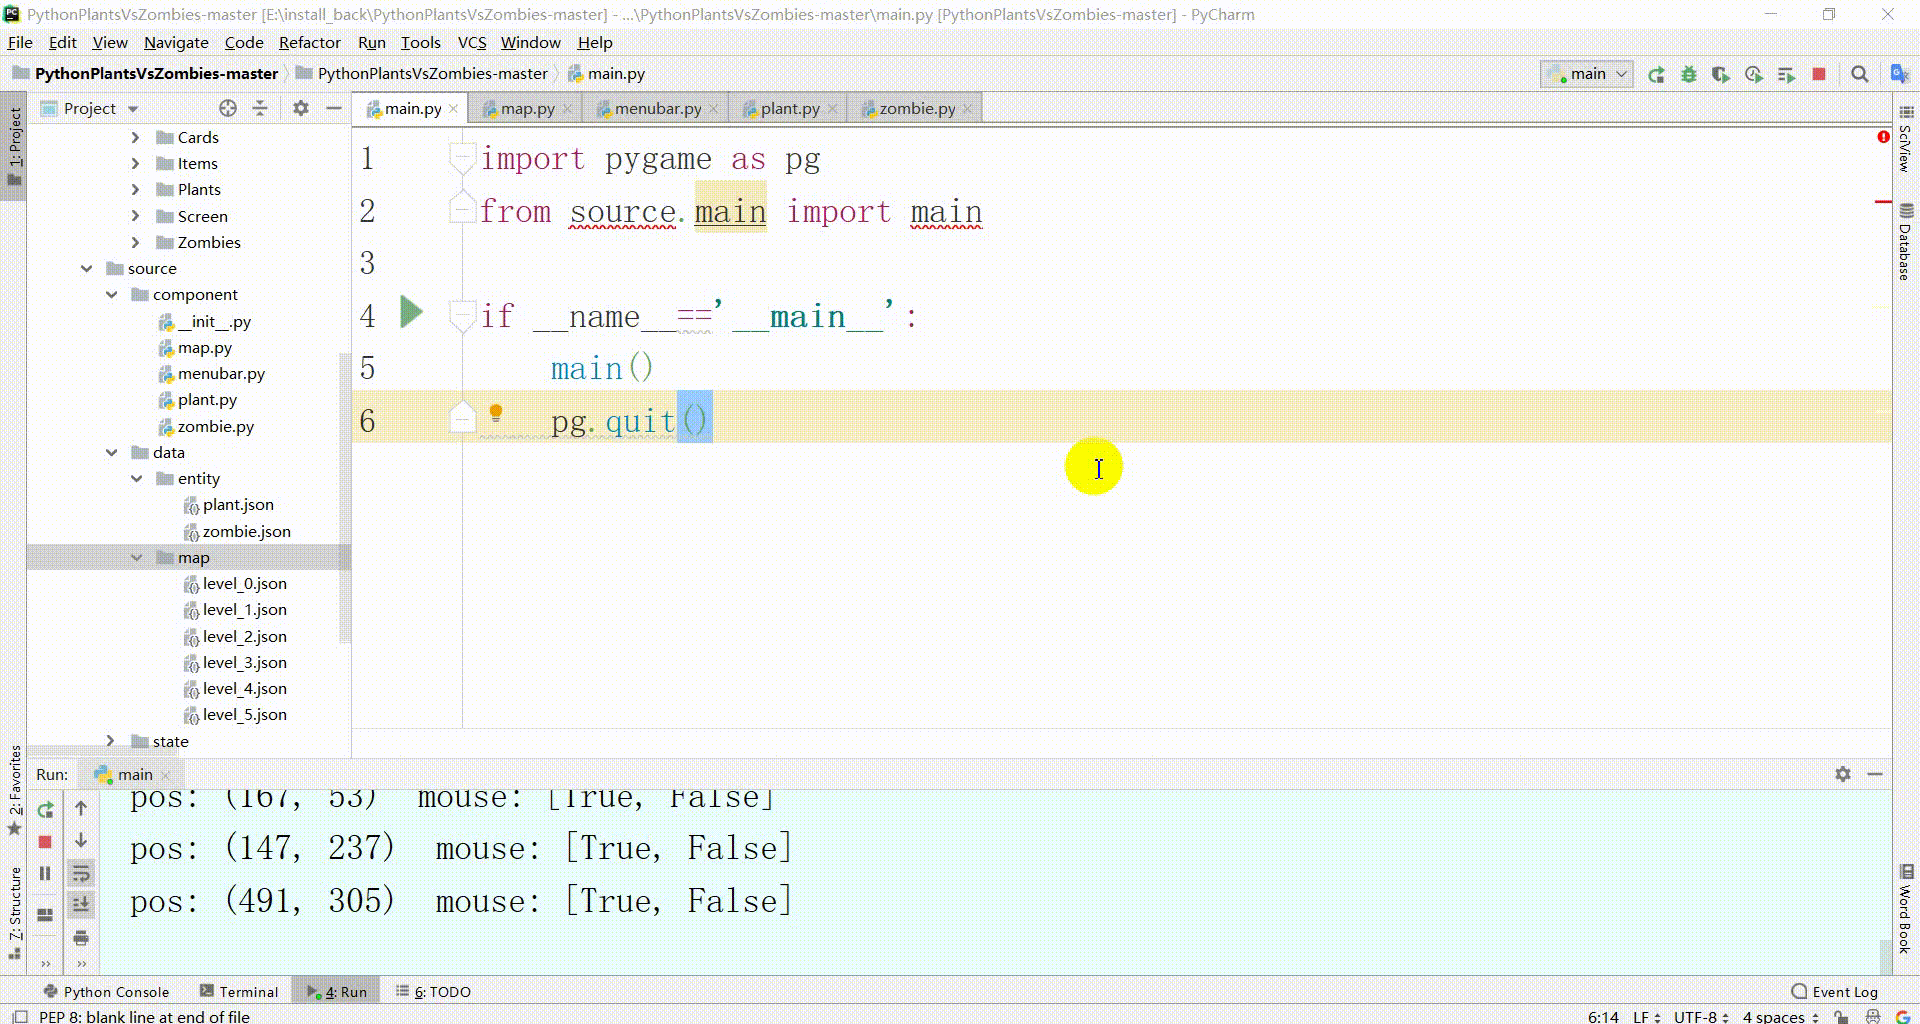Stop the running process via the toolbar red square
The width and height of the screenshot is (1920, 1024).
(x=1819, y=74)
